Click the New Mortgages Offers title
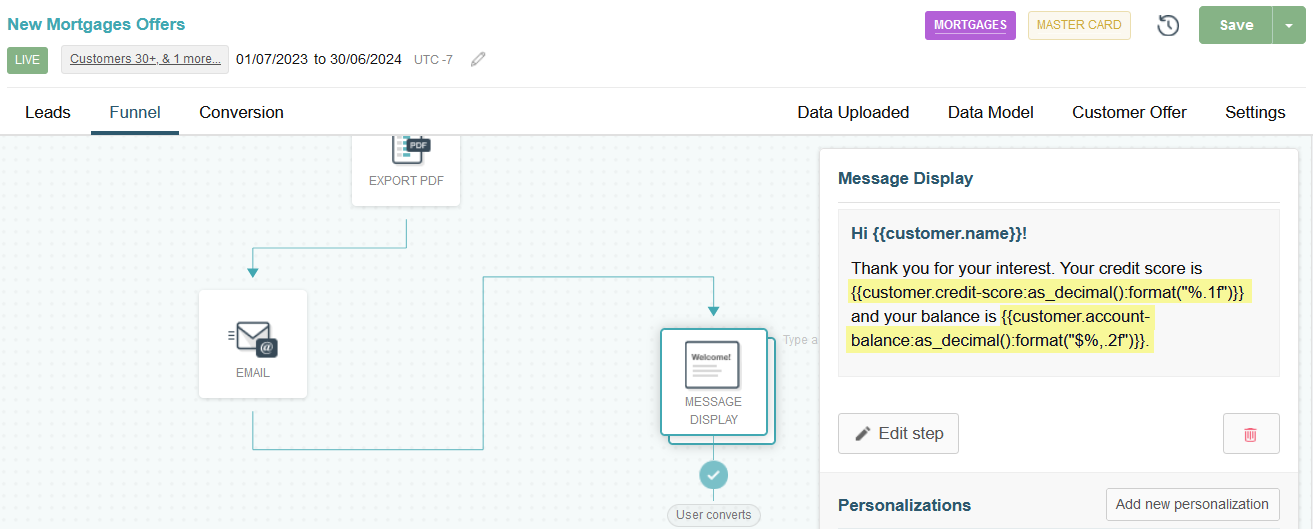The image size is (1313, 529). tap(96, 24)
